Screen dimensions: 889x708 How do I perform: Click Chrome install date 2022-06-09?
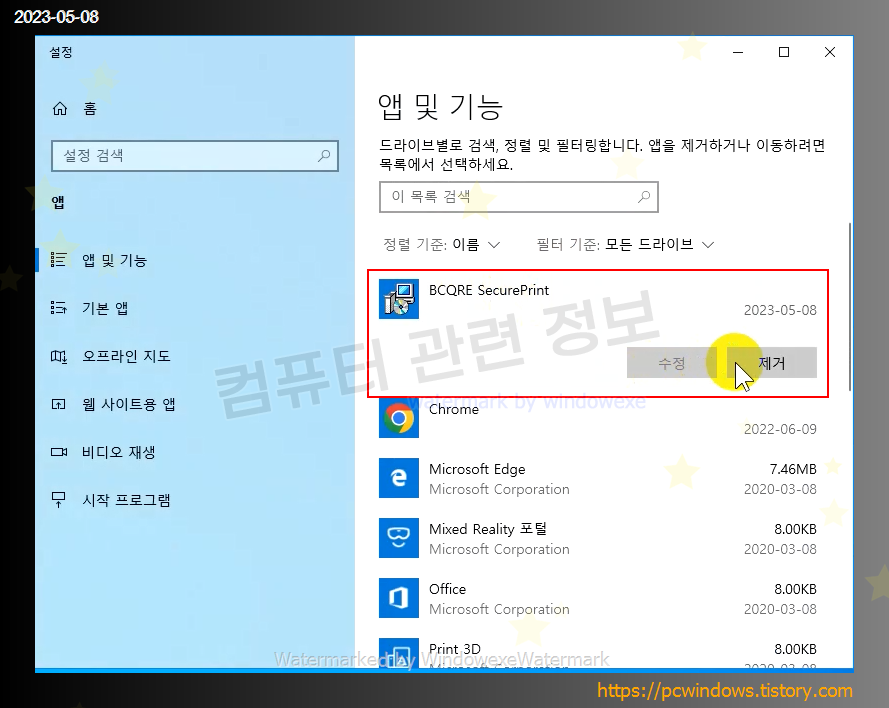coord(780,429)
